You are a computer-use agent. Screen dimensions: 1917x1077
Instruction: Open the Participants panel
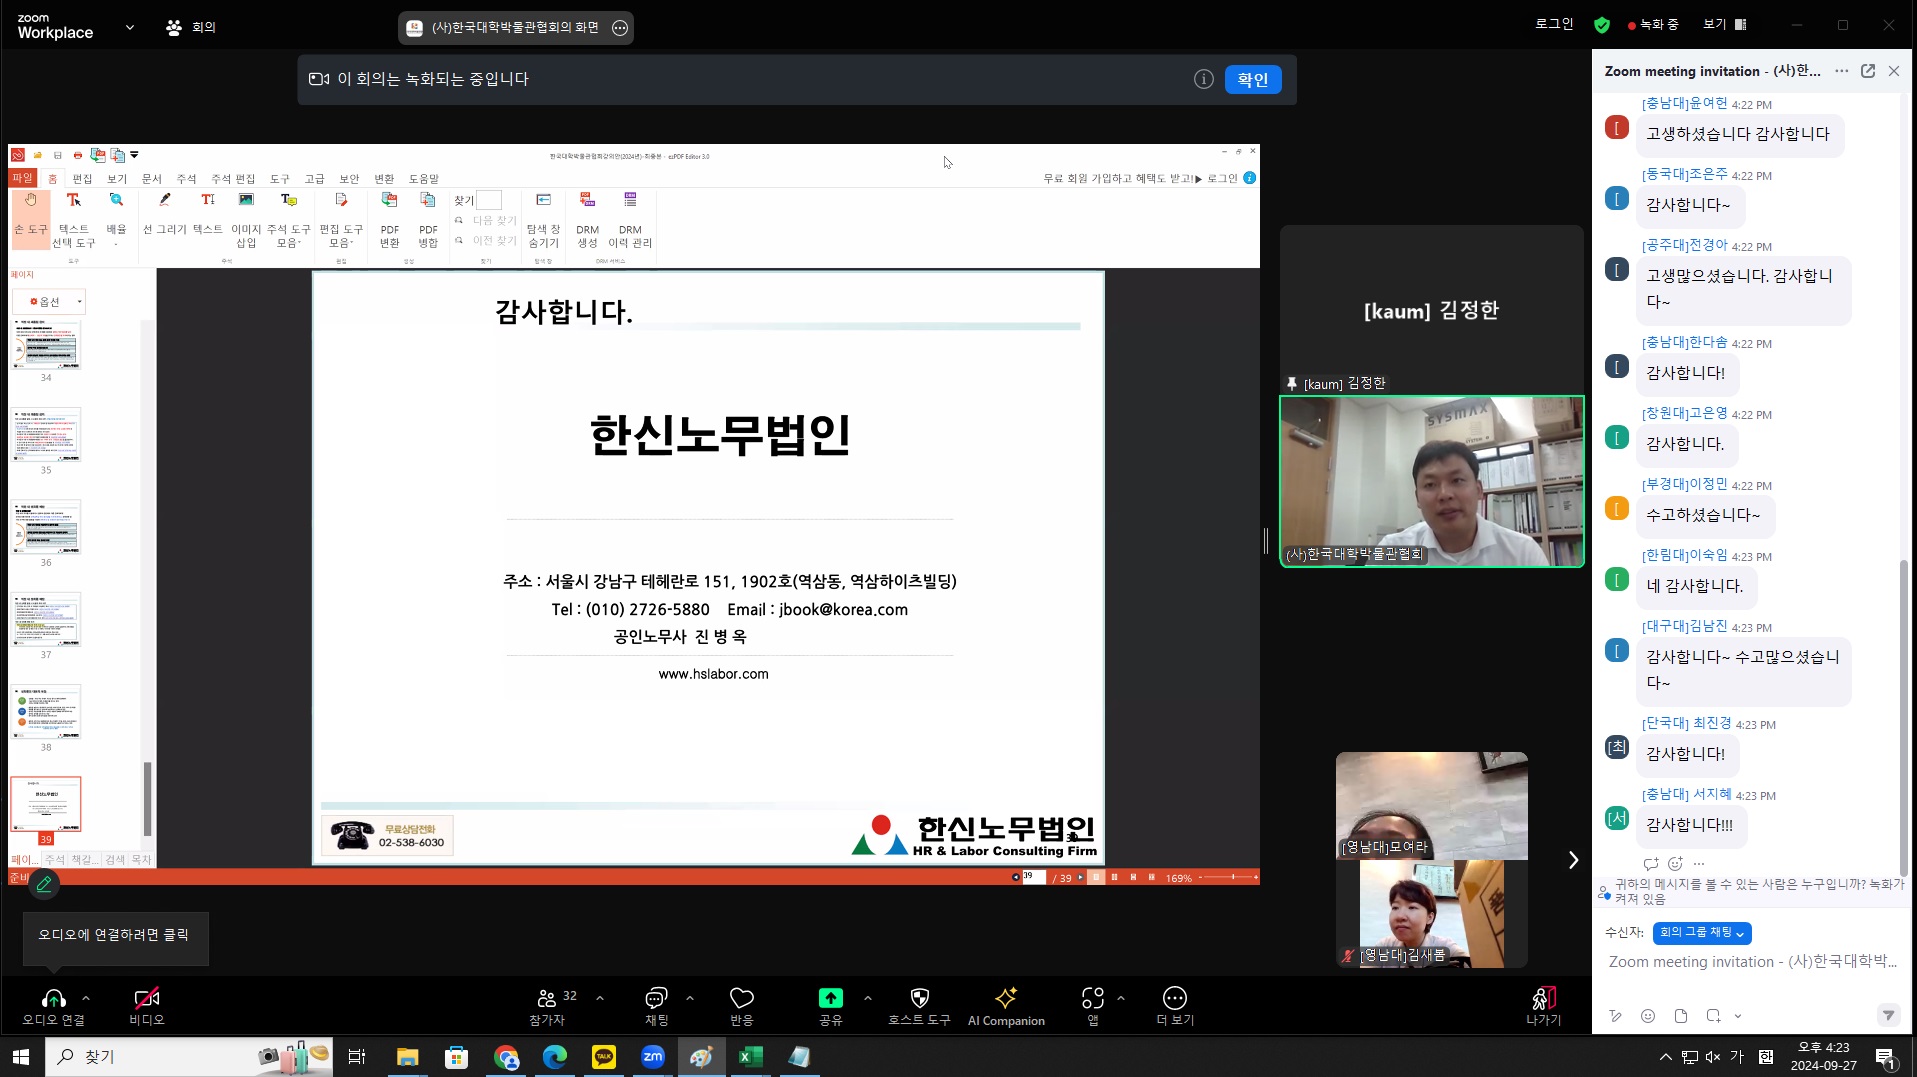(x=547, y=1006)
